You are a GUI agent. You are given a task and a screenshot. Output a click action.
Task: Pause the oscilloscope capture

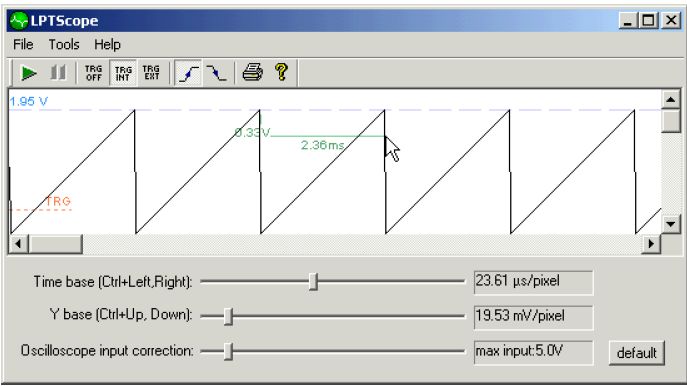pyautogui.click(x=58, y=73)
